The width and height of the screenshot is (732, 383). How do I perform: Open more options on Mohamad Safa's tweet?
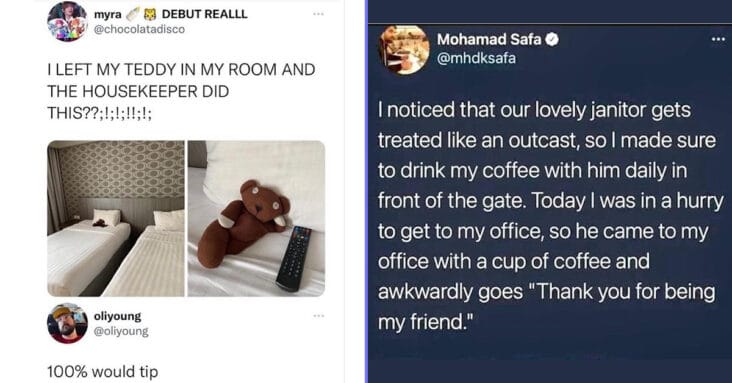click(718, 40)
